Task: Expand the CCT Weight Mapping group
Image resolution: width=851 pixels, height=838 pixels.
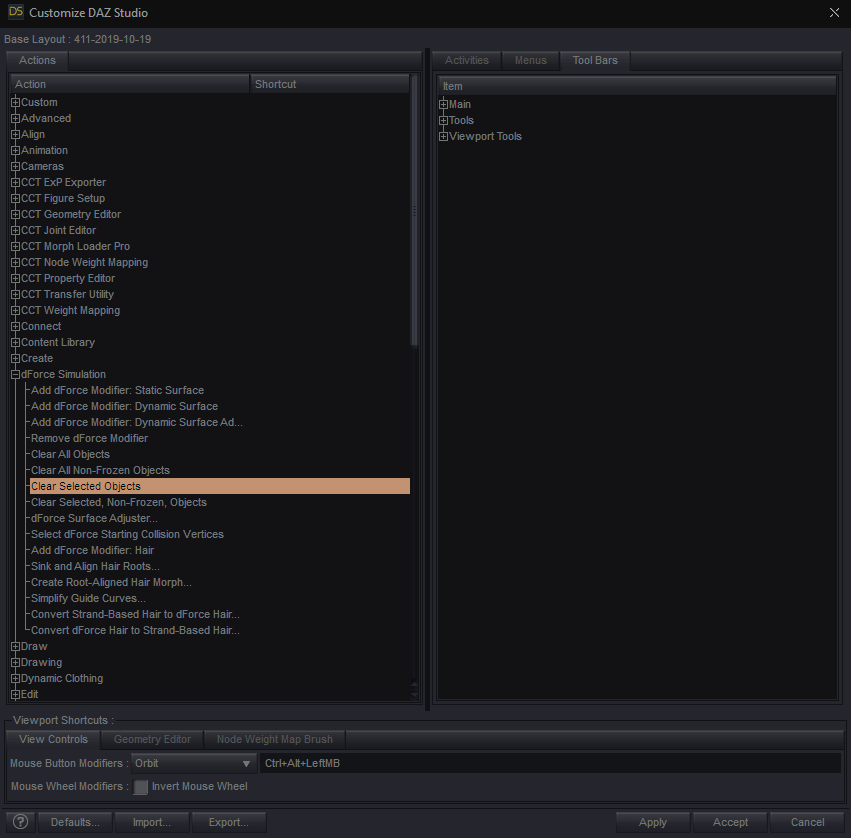Action: coord(16,310)
